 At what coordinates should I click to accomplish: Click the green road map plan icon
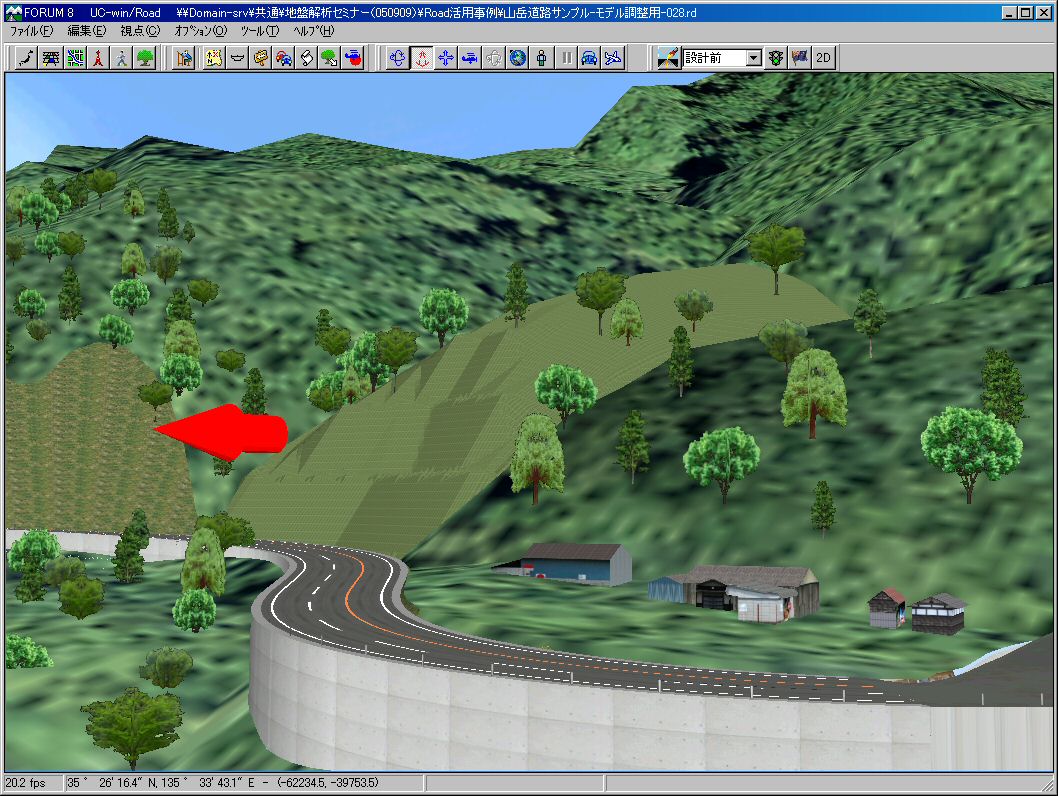(x=75, y=58)
